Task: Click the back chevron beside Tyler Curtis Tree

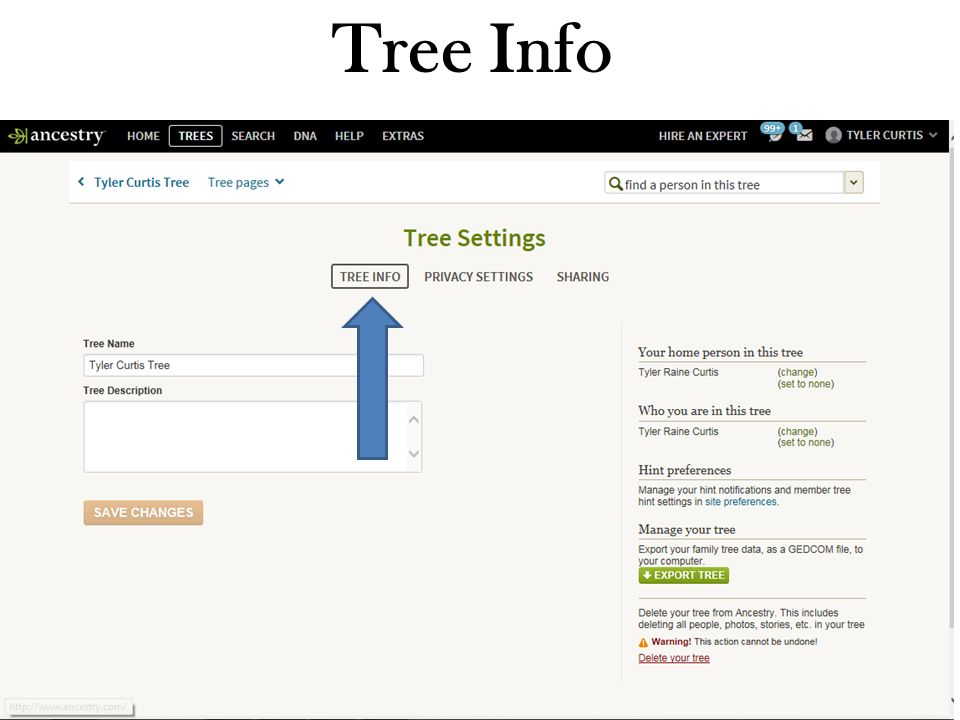Action: (81, 182)
